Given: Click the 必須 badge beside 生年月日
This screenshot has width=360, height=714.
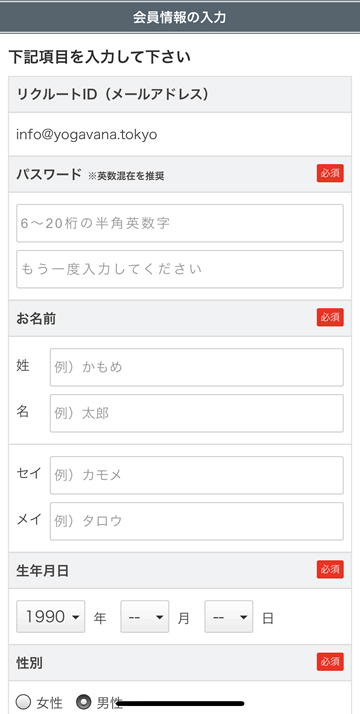Looking at the screenshot, I should (x=330, y=570).
